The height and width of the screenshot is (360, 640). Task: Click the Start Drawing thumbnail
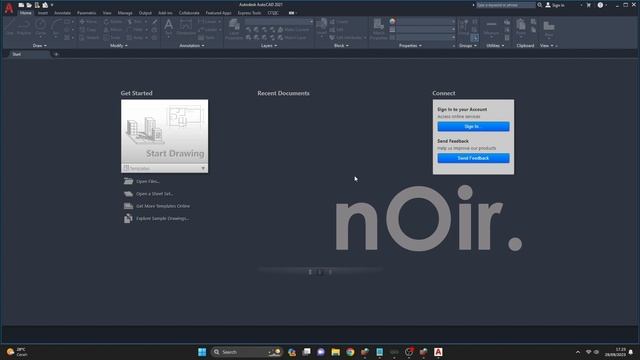coord(164,132)
